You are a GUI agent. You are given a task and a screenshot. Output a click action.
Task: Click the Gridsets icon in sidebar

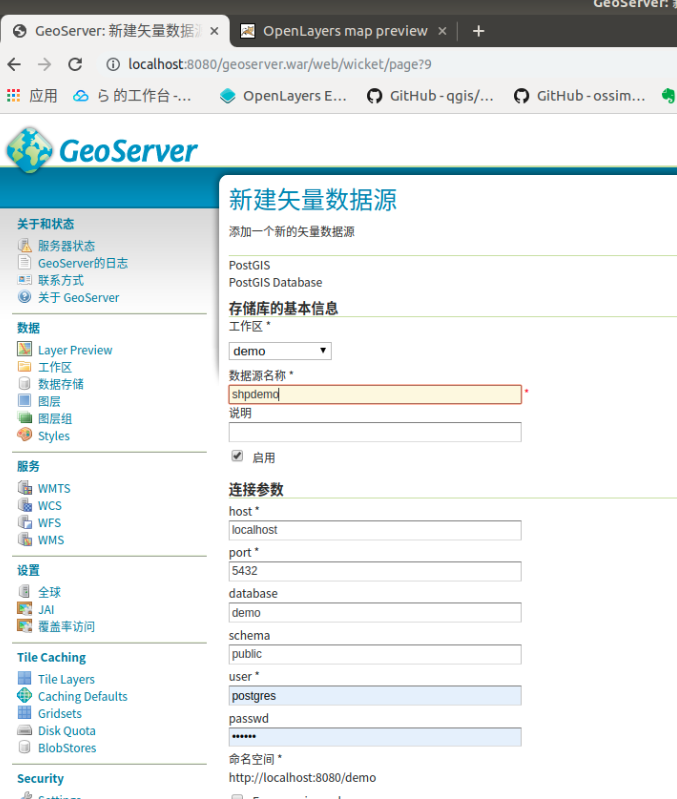point(25,713)
